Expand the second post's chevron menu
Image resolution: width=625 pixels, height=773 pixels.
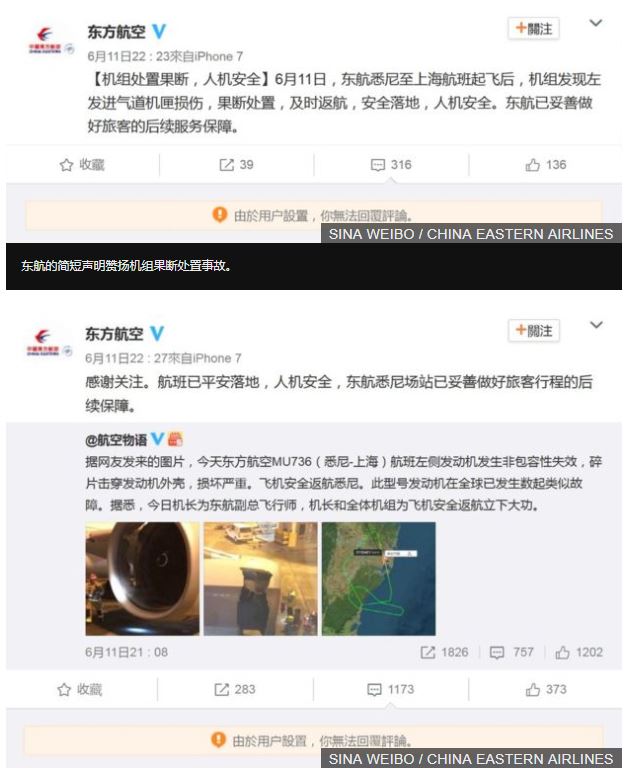[x=596, y=325]
